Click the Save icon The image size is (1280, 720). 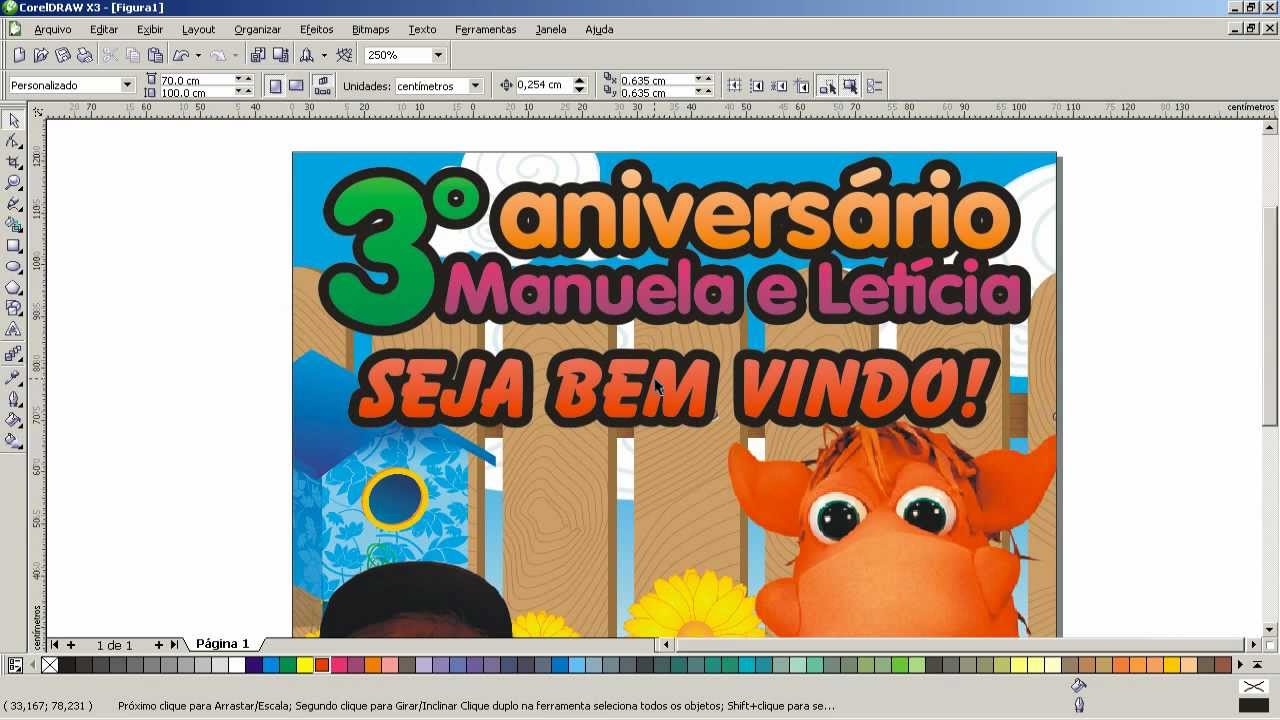pos(63,55)
